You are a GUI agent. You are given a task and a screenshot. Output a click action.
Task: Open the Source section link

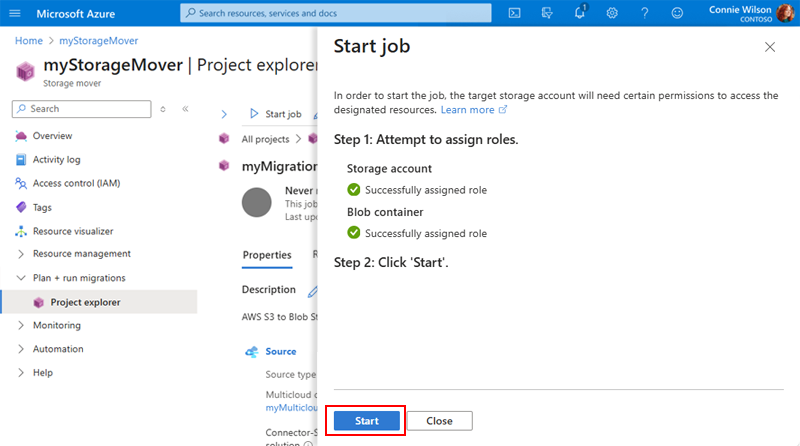tap(281, 352)
